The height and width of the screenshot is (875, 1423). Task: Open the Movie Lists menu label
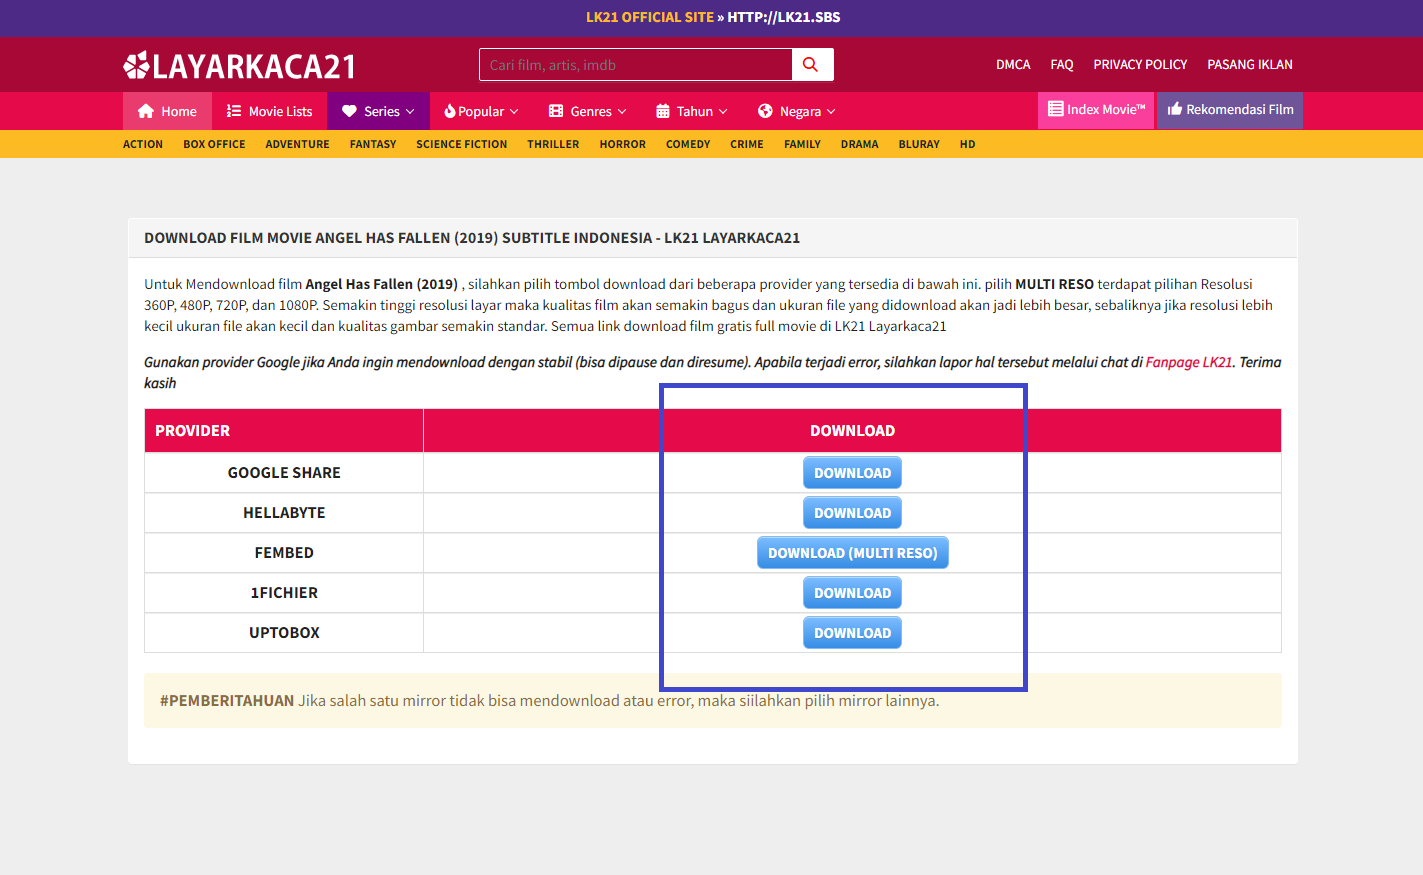click(281, 111)
